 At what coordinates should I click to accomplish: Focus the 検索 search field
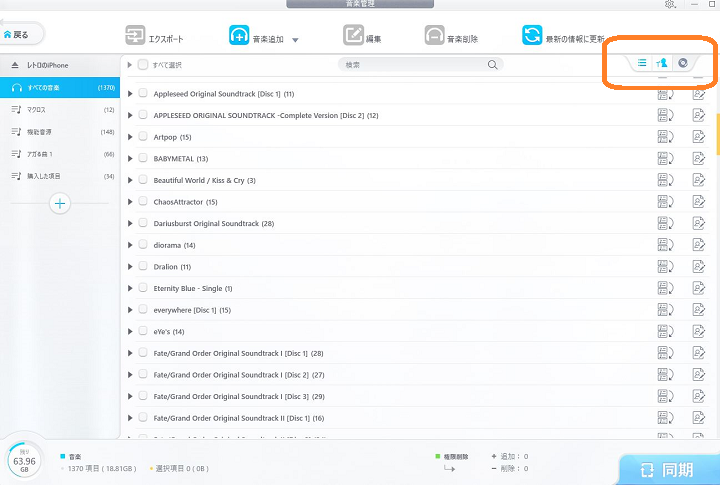click(x=420, y=65)
